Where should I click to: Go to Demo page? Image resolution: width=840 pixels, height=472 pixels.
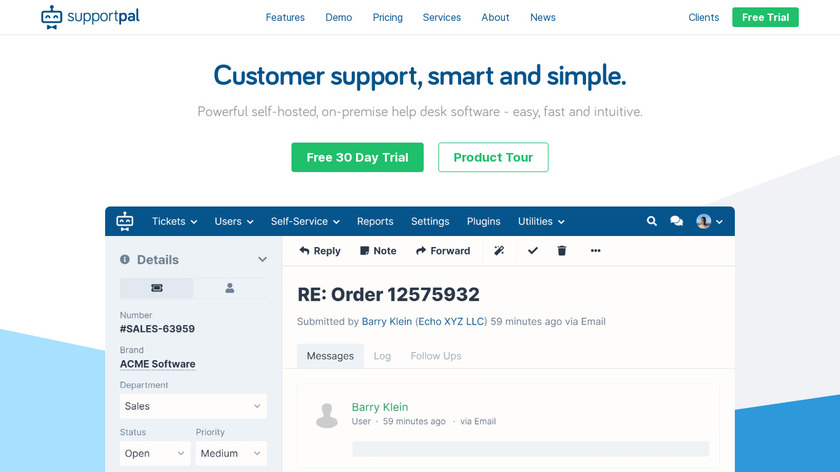339,17
